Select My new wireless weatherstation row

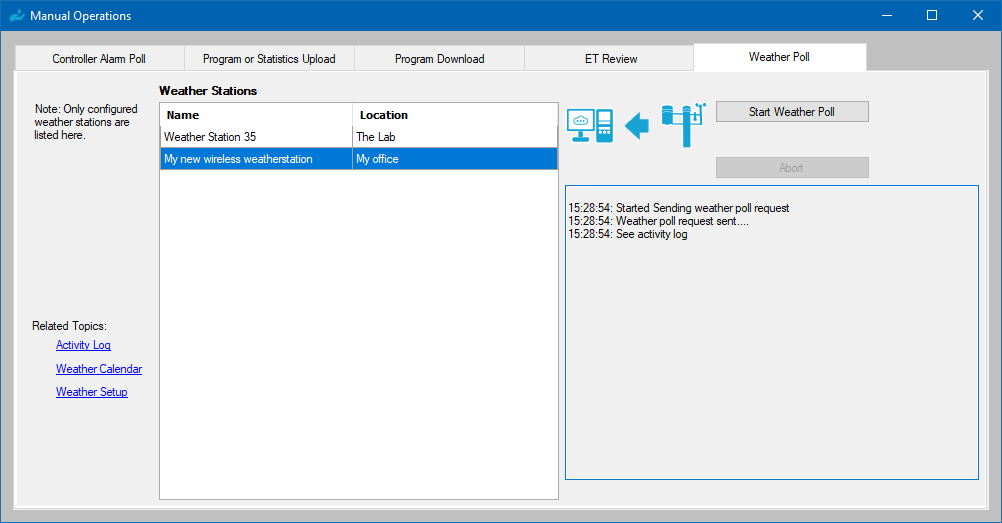click(358, 159)
